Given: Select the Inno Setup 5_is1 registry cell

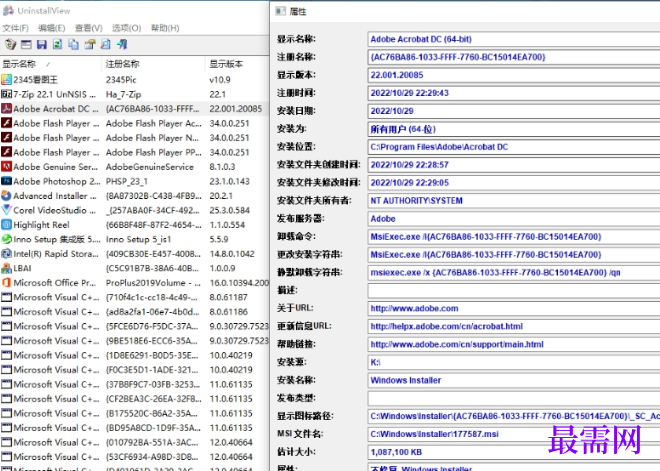Looking at the screenshot, I should pyautogui.click(x=138, y=239).
